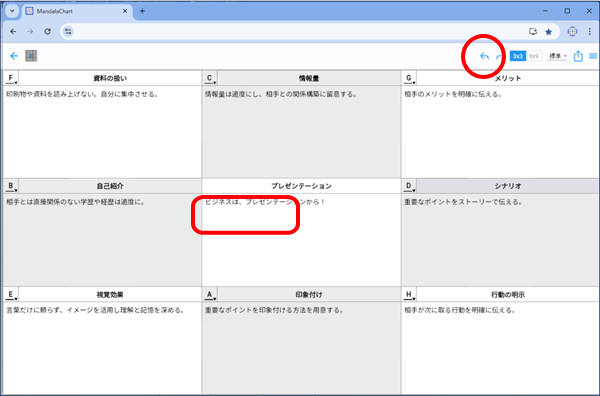The height and width of the screenshot is (396, 600).
Task: Click the 行動の明示 cell title
Action: [x=508, y=295]
